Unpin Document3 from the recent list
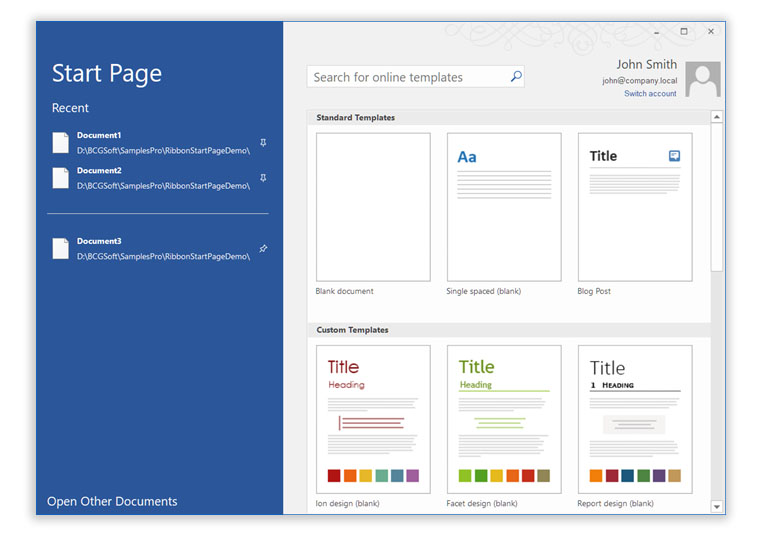This screenshot has height=534, width=759. pos(263,248)
